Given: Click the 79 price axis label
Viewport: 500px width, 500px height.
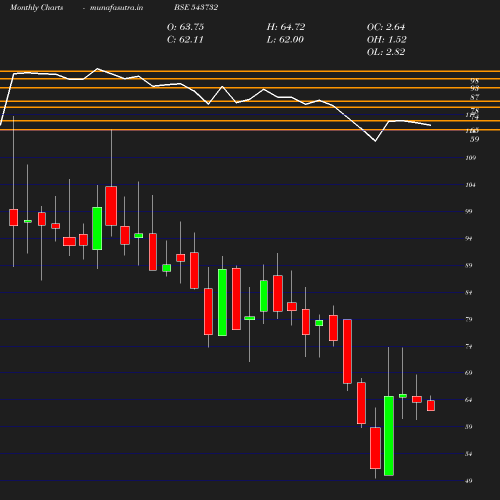Looking at the screenshot, I should pyautogui.click(x=468, y=319).
